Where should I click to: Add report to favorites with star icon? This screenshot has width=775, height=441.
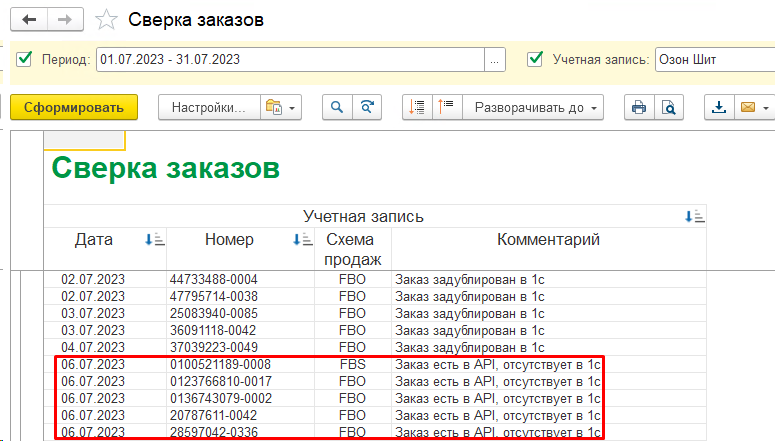106,20
